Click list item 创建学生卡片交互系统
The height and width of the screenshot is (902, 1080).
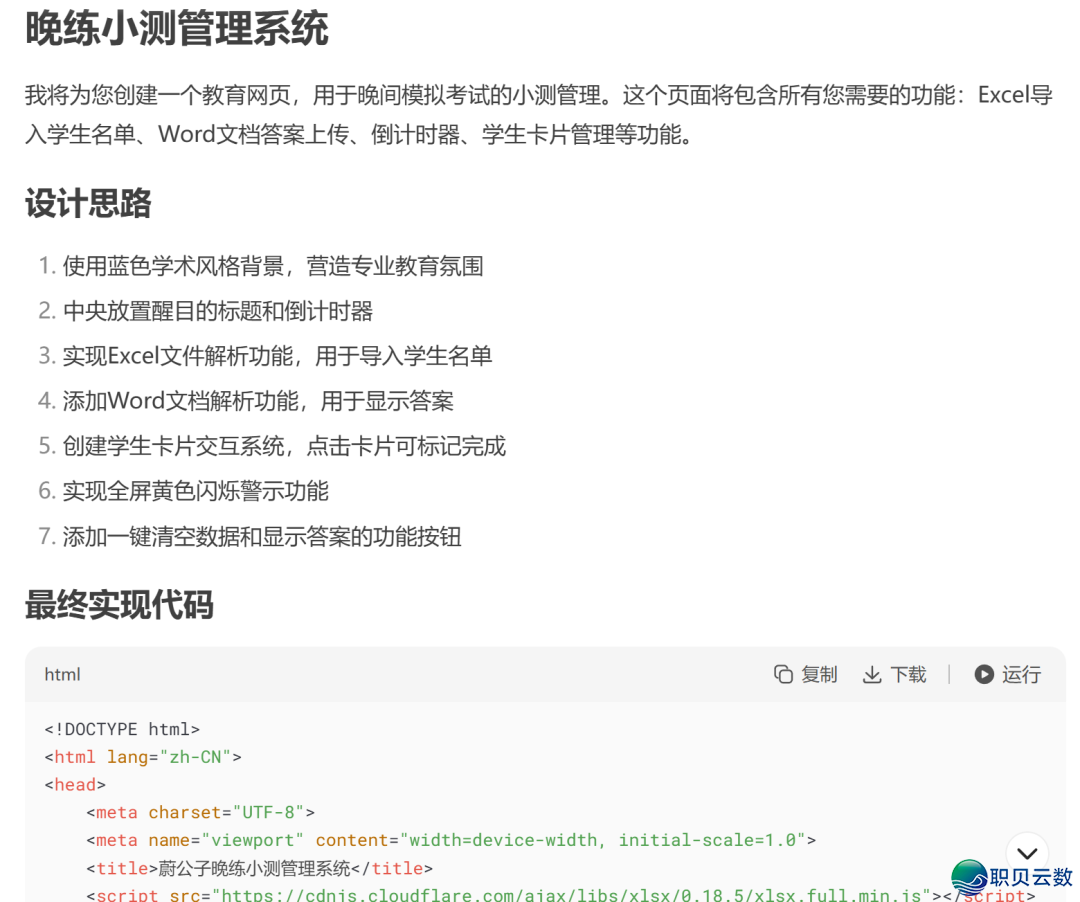coord(284,446)
